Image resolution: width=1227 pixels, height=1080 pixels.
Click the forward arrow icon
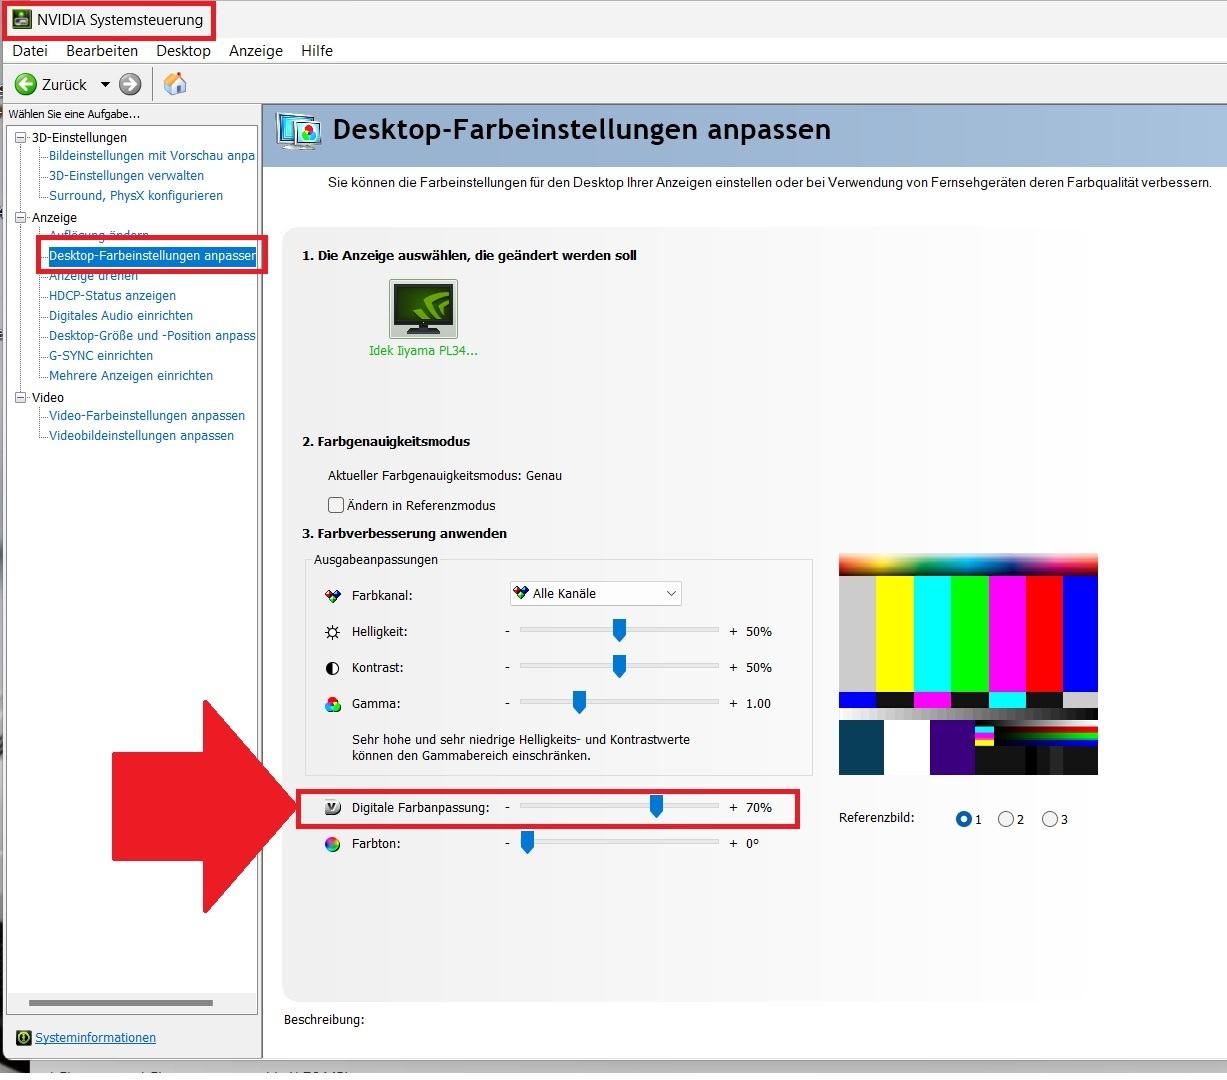(130, 84)
